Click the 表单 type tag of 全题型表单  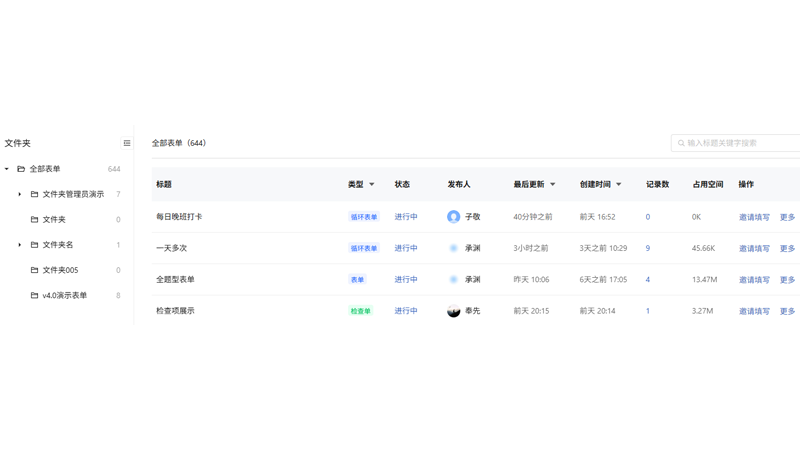357,280
